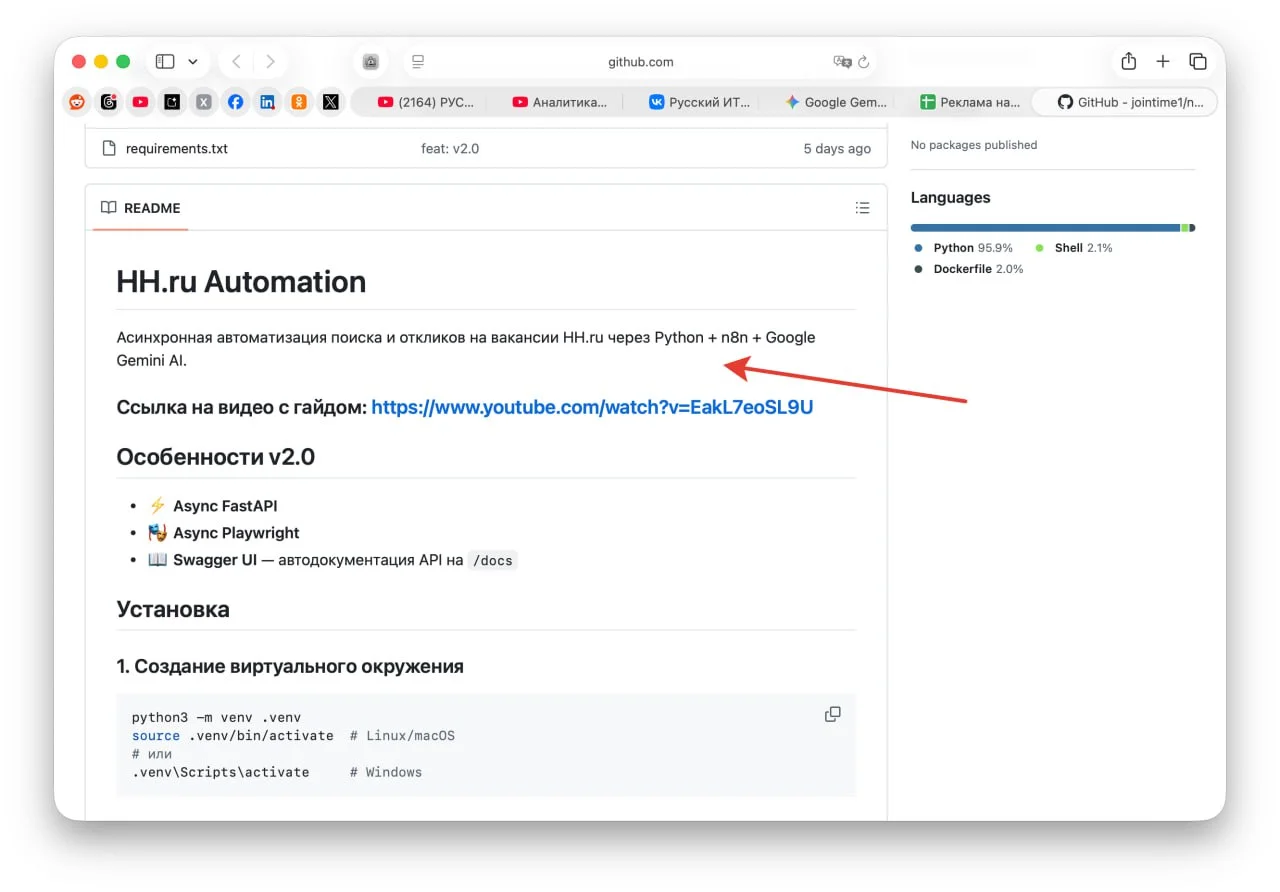Toggle the Safari sidebar
This screenshot has height=892, width=1280.
(x=165, y=62)
